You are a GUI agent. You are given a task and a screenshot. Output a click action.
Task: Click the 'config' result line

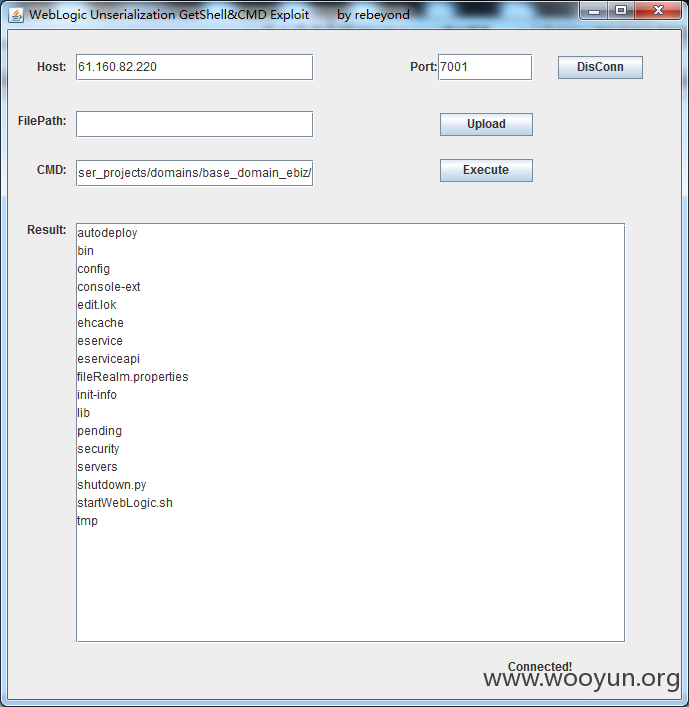93,269
